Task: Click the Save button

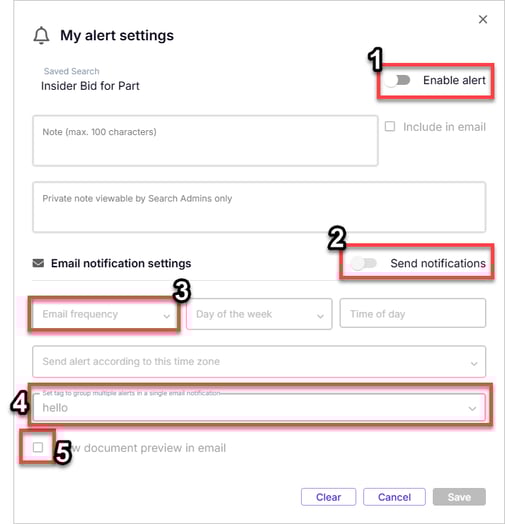Action: click(x=459, y=497)
